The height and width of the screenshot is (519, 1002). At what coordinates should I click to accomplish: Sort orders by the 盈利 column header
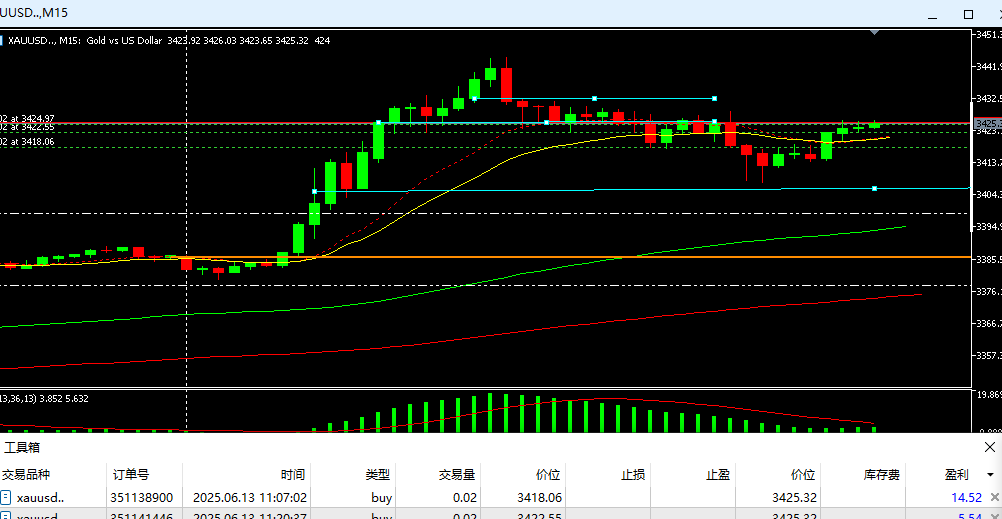coord(956,474)
